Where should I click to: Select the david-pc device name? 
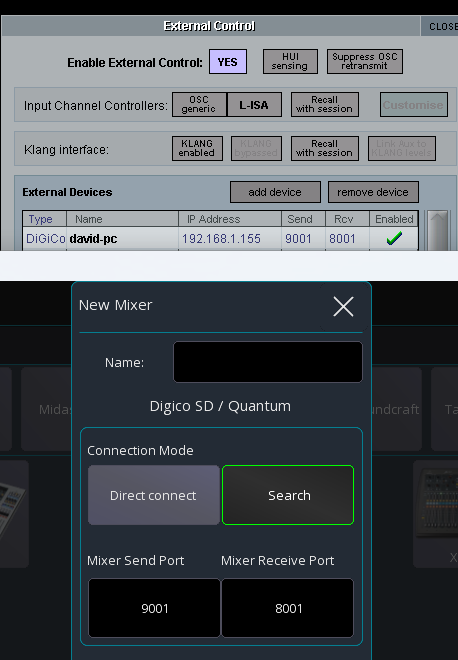point(122,239)
